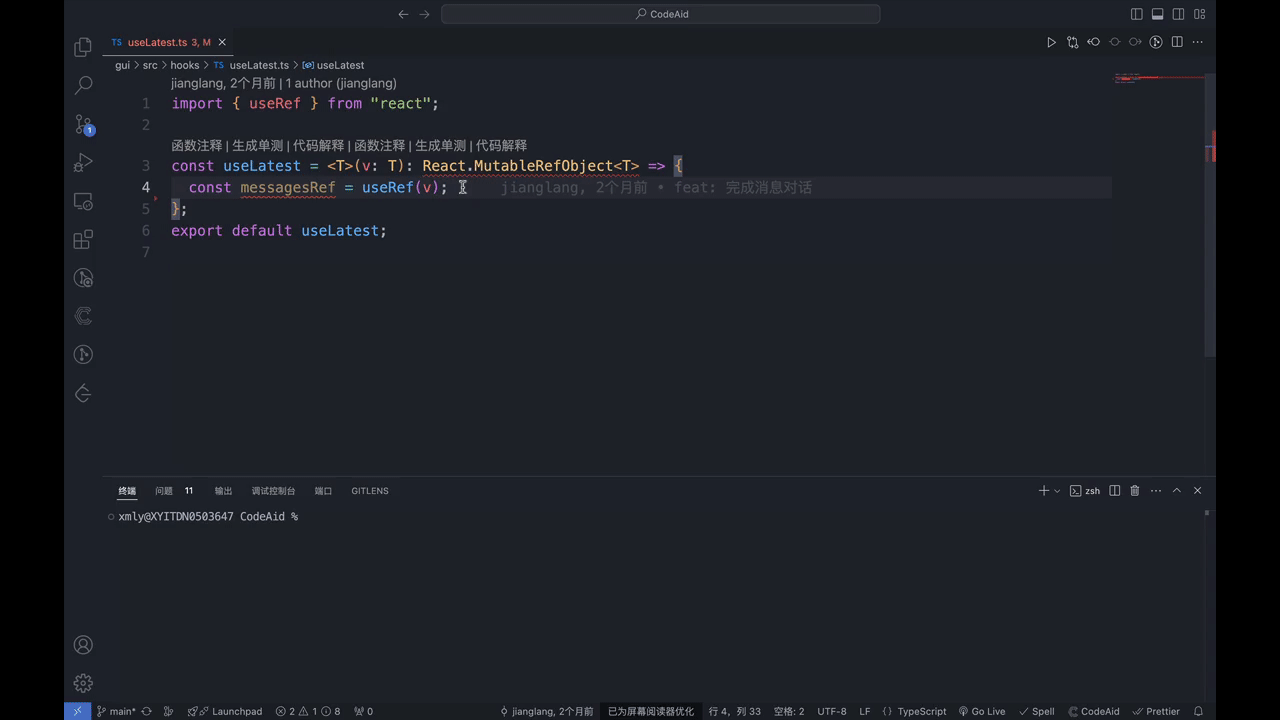Open the Remote Explorer view
Viewport: 1280px width, 720px height.
click(x=84, y=201)
